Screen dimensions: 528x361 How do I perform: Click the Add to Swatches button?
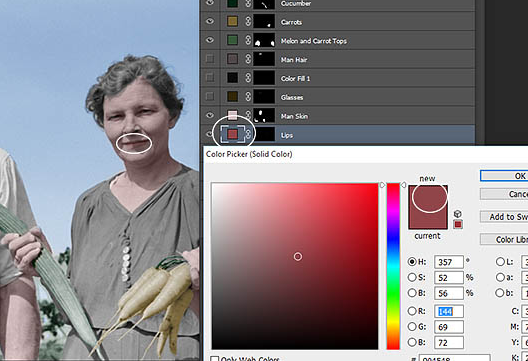point(504,217)
